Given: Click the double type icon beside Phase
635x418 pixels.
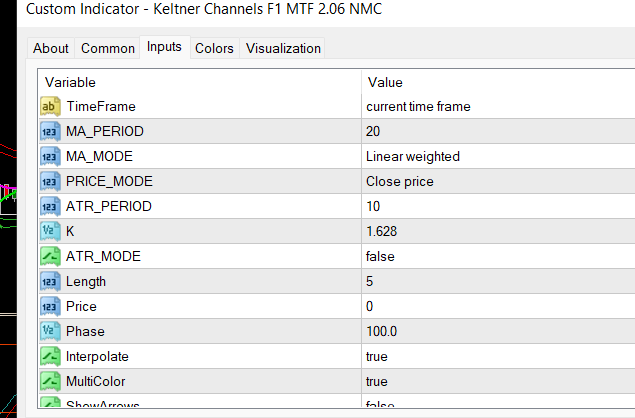Looking at the screenshot, I should 50,331.
